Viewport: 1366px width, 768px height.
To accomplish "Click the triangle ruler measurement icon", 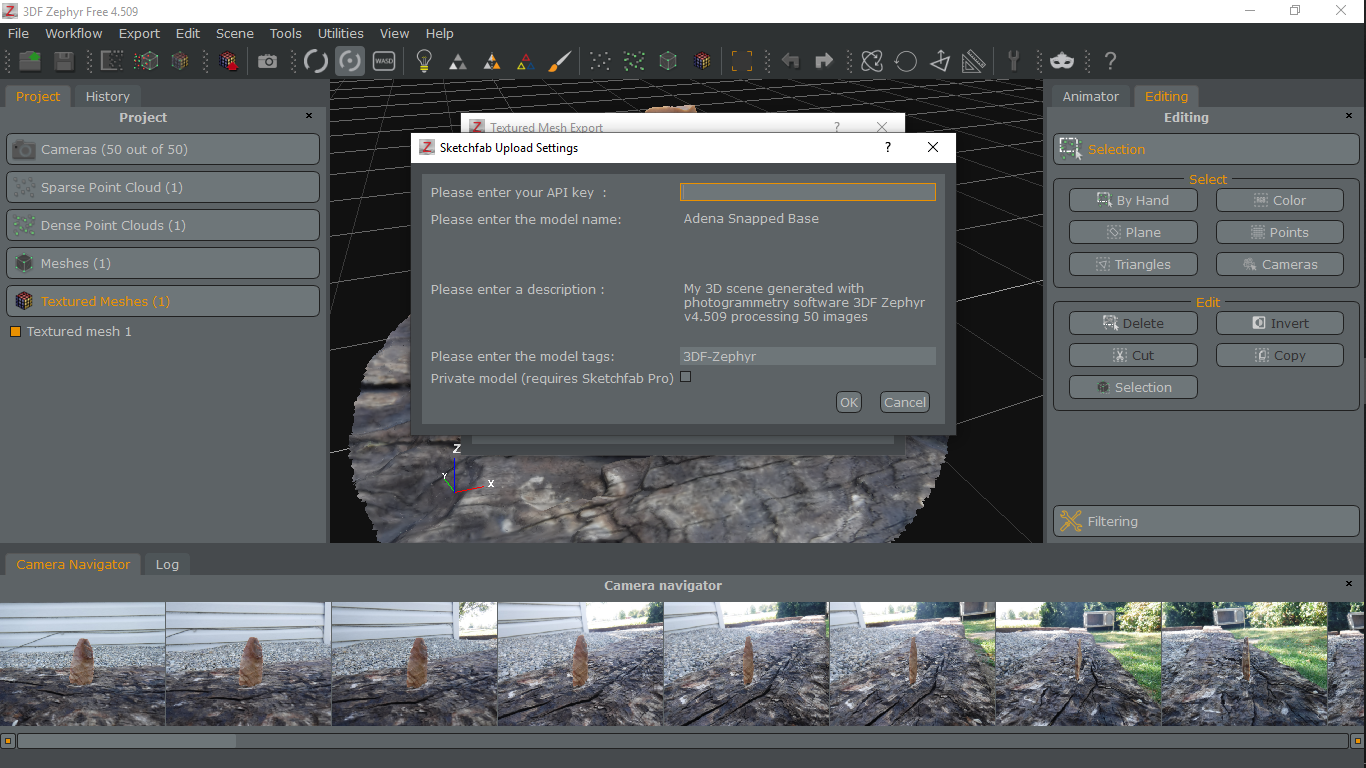I will pos(973,61).
